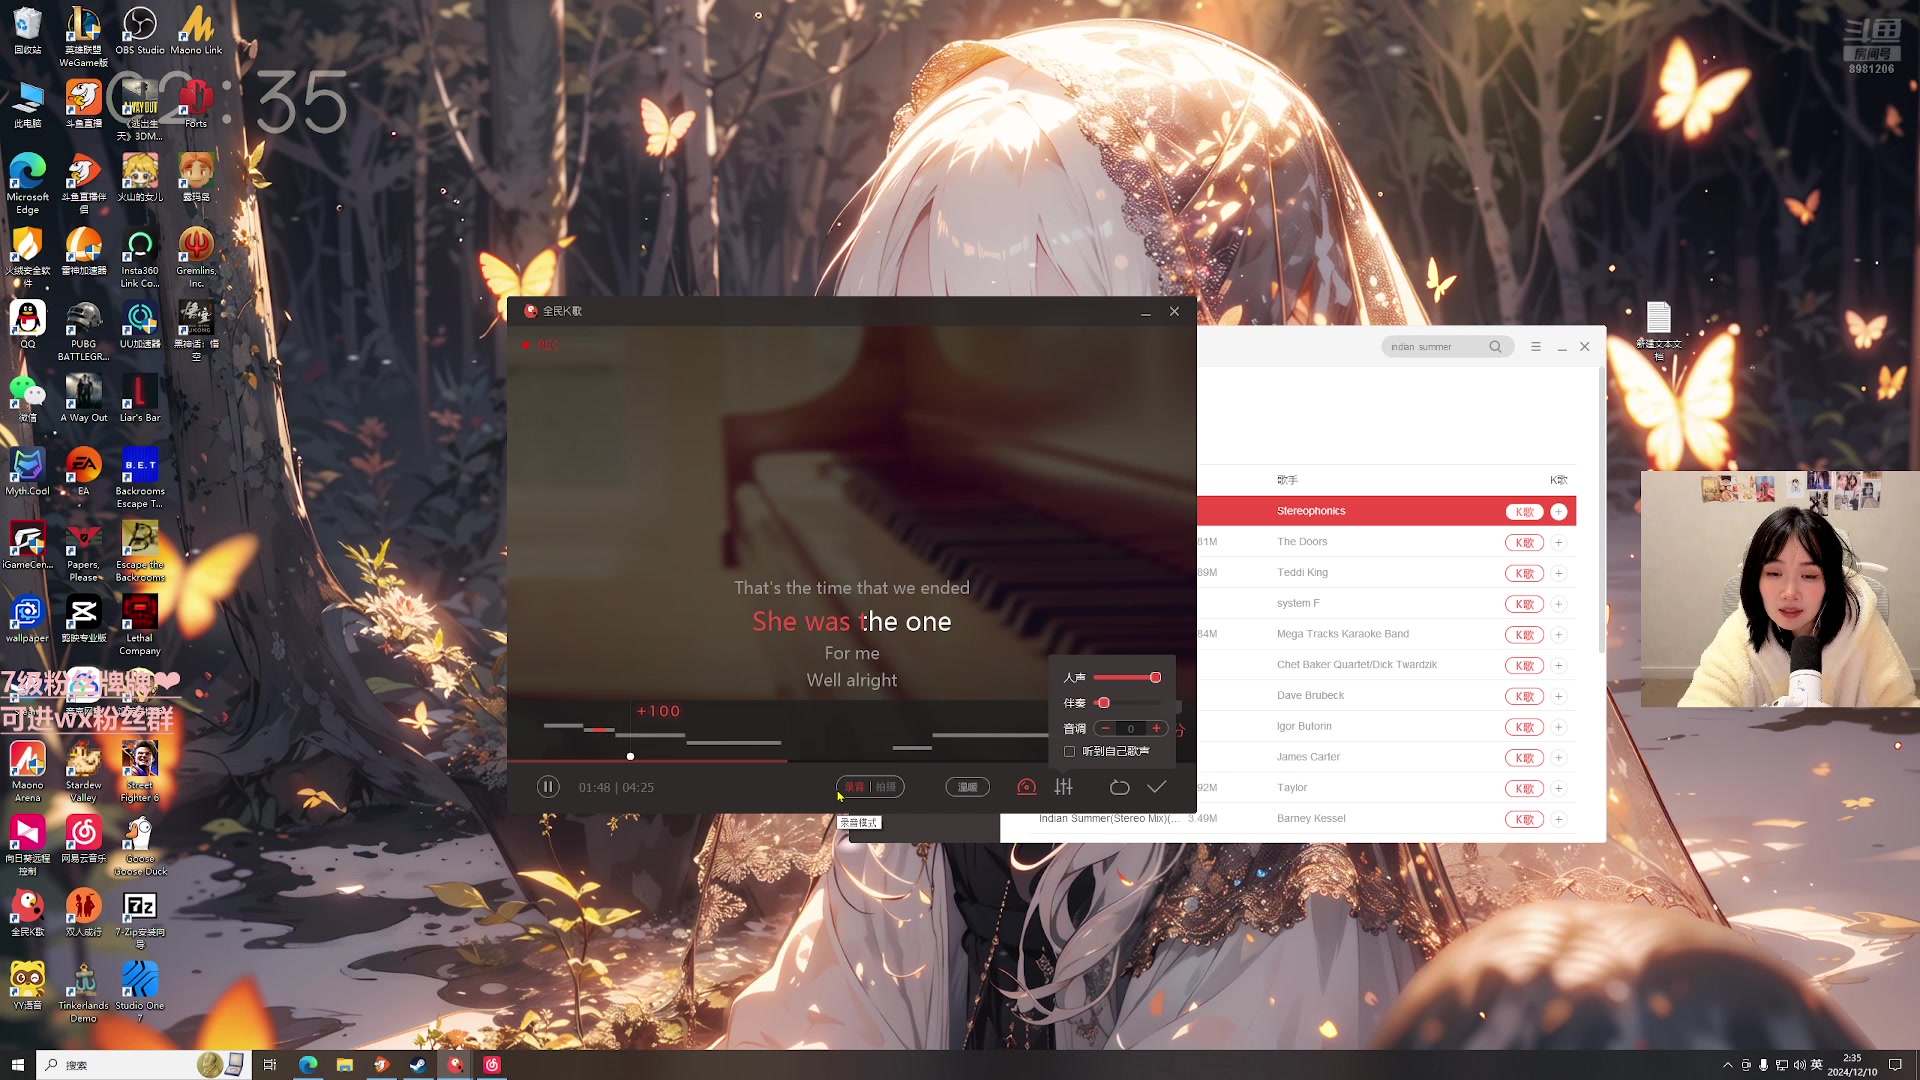The image size is (1920, 1080).
Task: Click the K歌 button next to Stereophonics
Action: pos(1523,510)
